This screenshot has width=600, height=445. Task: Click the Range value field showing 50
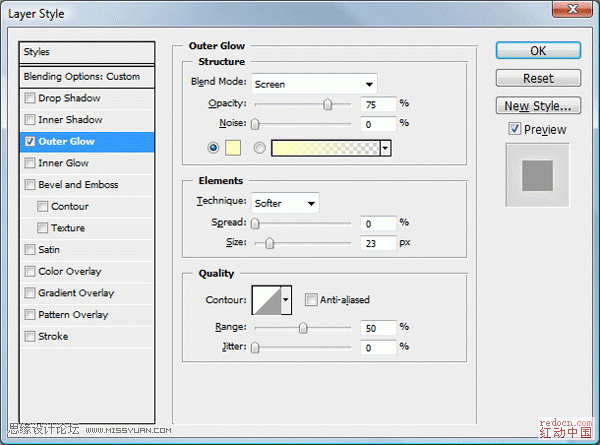tap(378, 328)
